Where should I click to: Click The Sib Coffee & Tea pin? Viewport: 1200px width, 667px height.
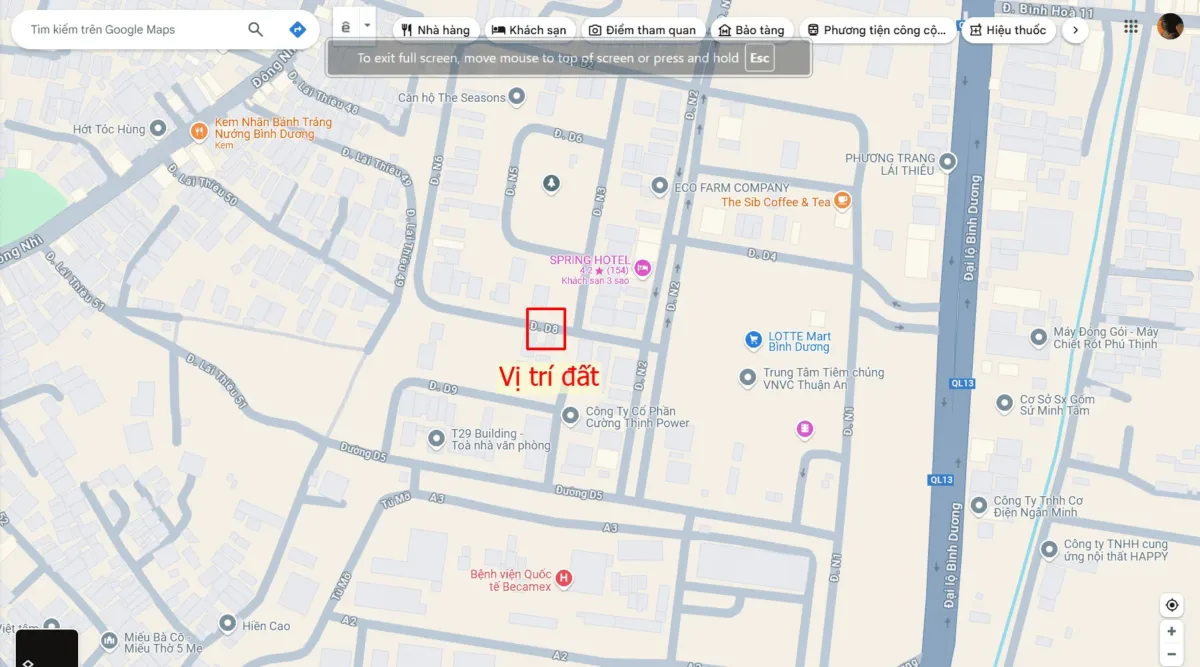tap(843, 201)
